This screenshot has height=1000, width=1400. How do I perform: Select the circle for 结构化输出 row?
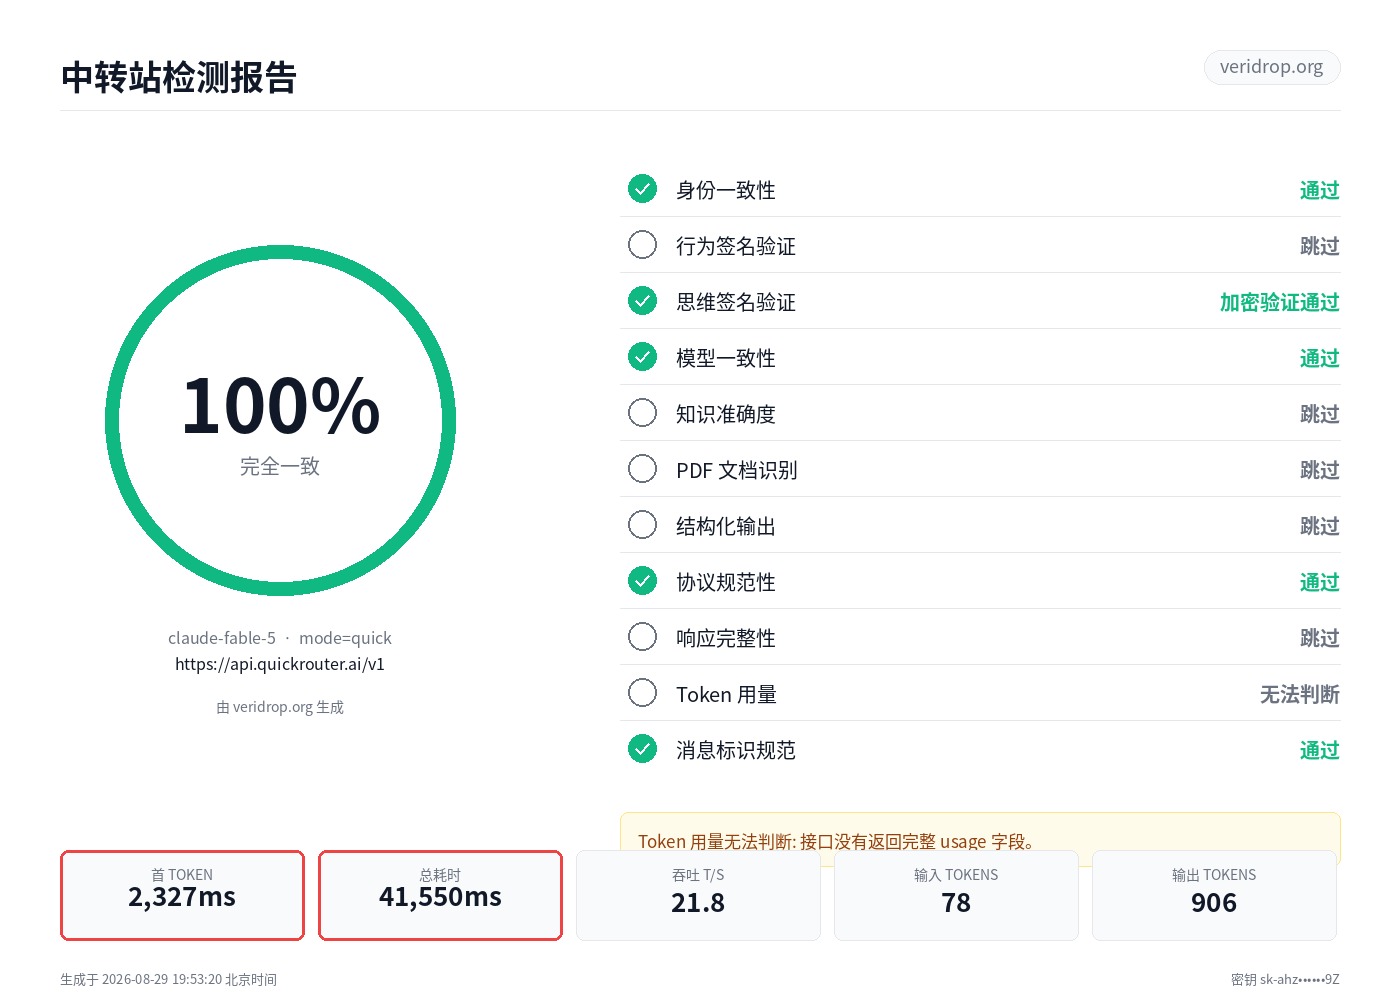(x=642, y=525)
